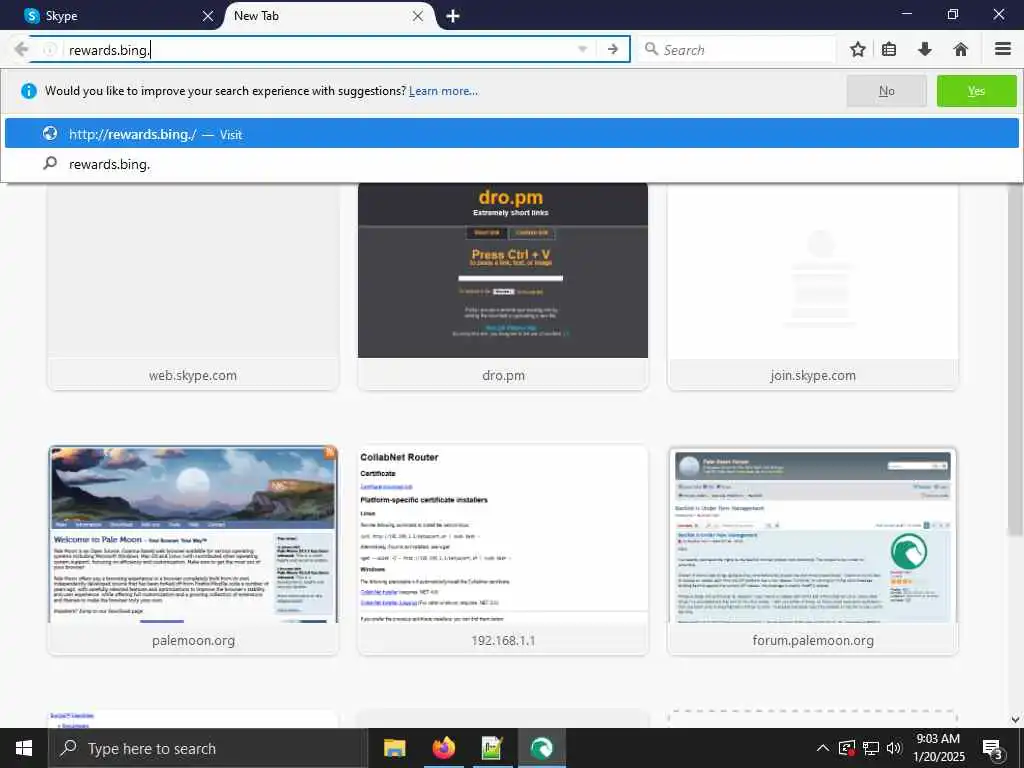The height and width of the screenshot is (768, 1024).
Task: Launch Firefox from taskbar
Action: point(443,748)
